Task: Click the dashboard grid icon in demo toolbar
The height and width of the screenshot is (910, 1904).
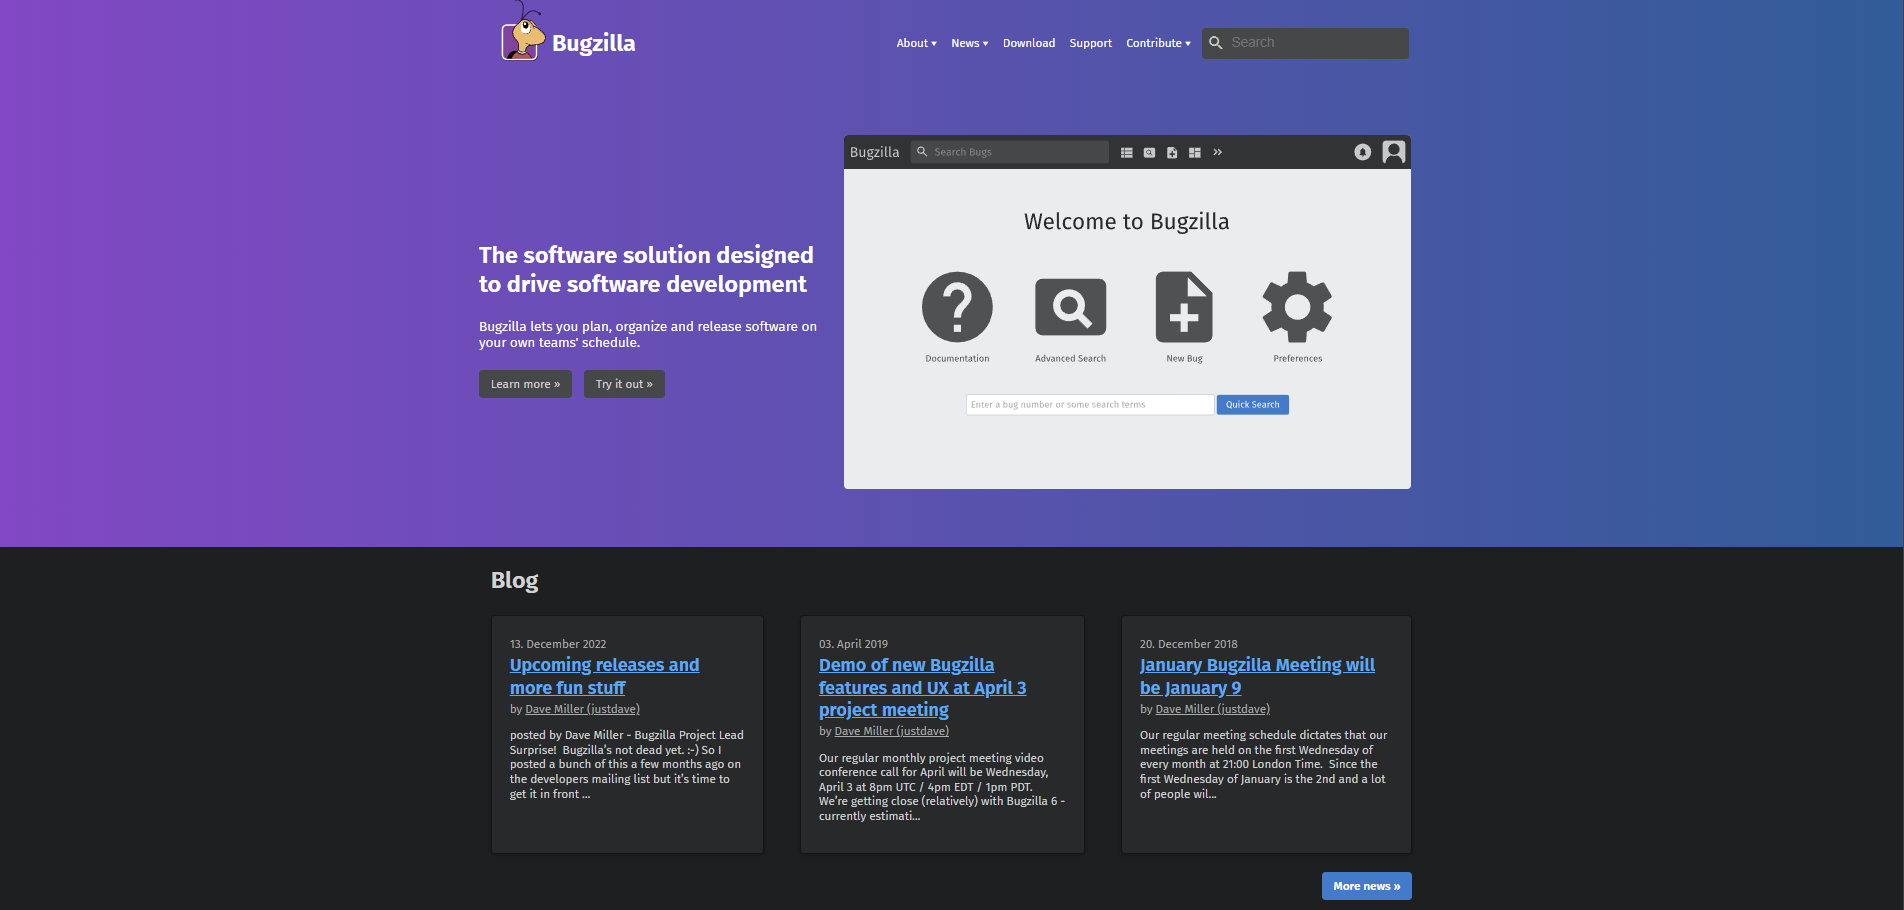Action: coord(1195,153)
